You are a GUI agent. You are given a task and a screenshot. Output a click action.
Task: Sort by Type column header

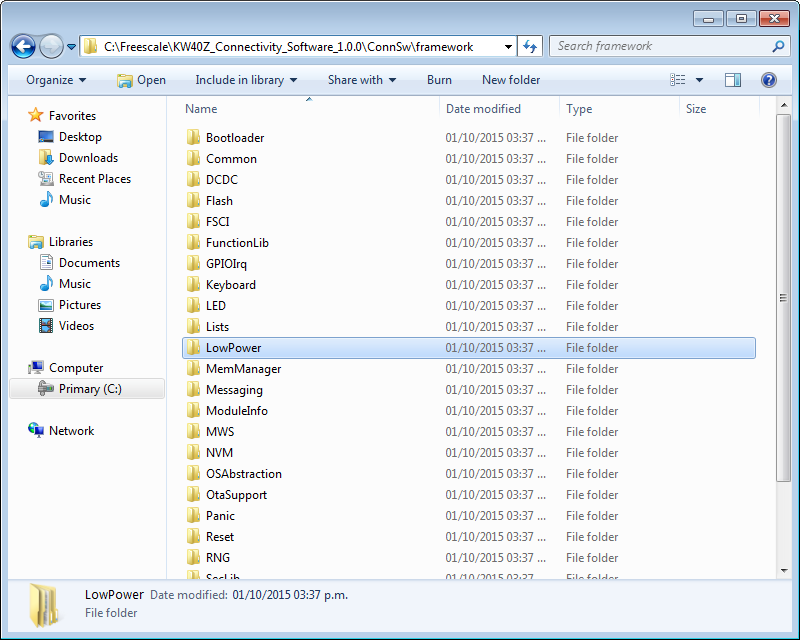pos(579,109)
